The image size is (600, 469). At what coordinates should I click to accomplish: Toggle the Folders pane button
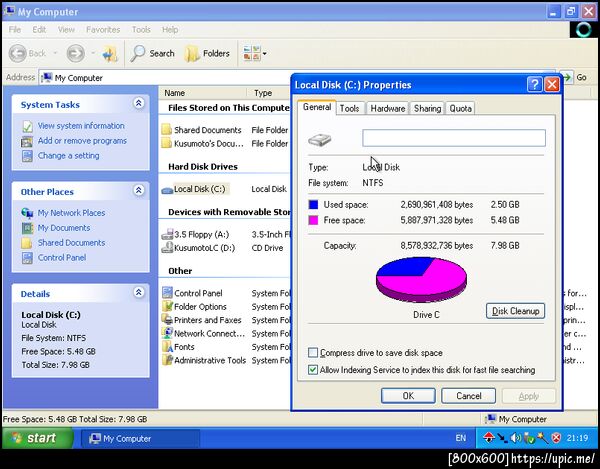207,54
